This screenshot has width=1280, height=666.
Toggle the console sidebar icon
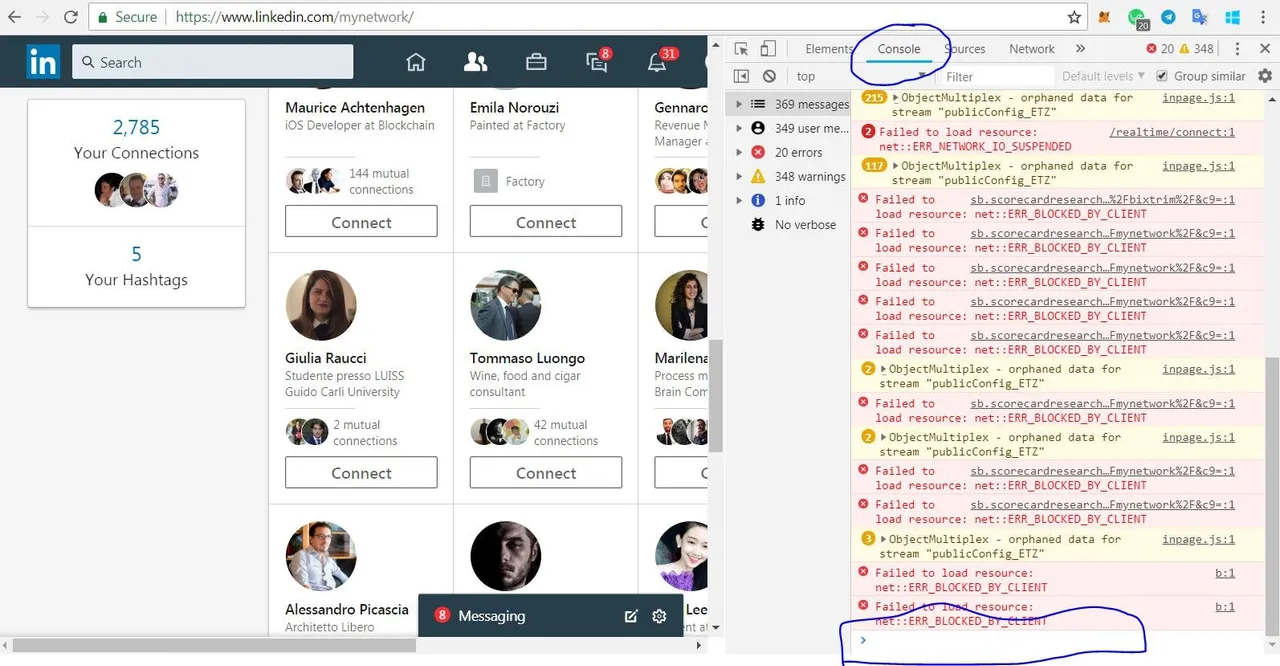[x=741, y=76]
